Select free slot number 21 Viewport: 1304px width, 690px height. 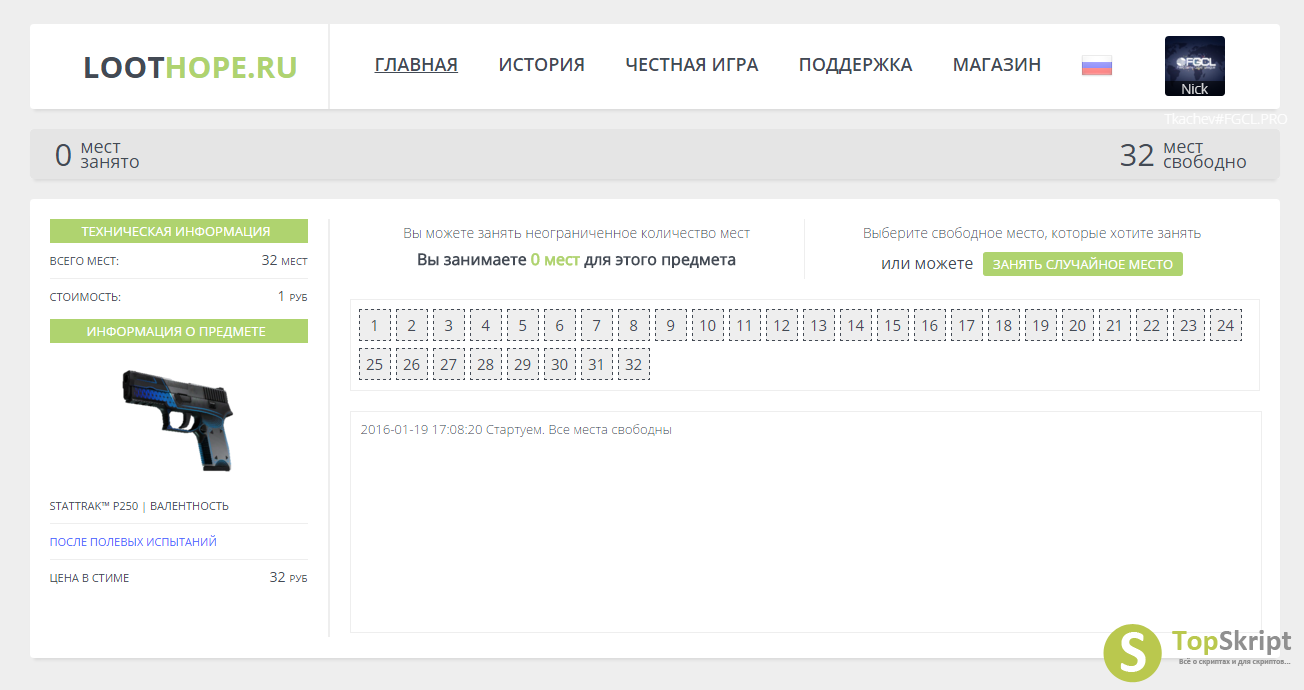point(1115,325)
